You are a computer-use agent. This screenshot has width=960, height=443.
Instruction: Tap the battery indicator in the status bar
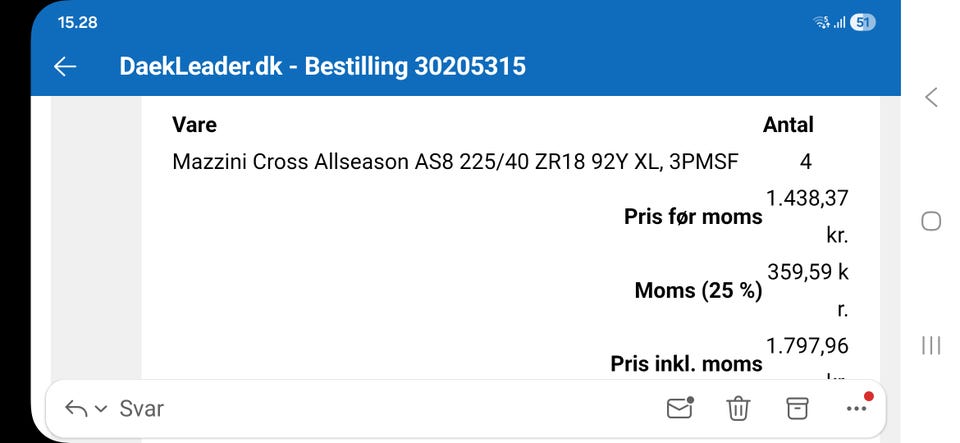coord(863,23)
